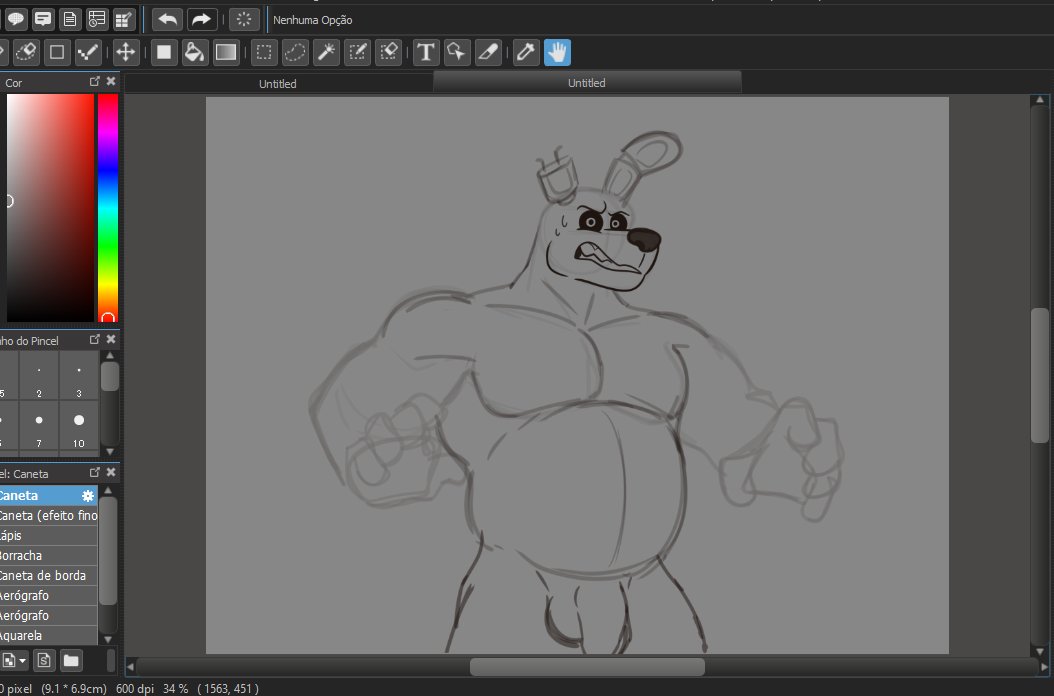Redo the last undone action

pos(201,20)
